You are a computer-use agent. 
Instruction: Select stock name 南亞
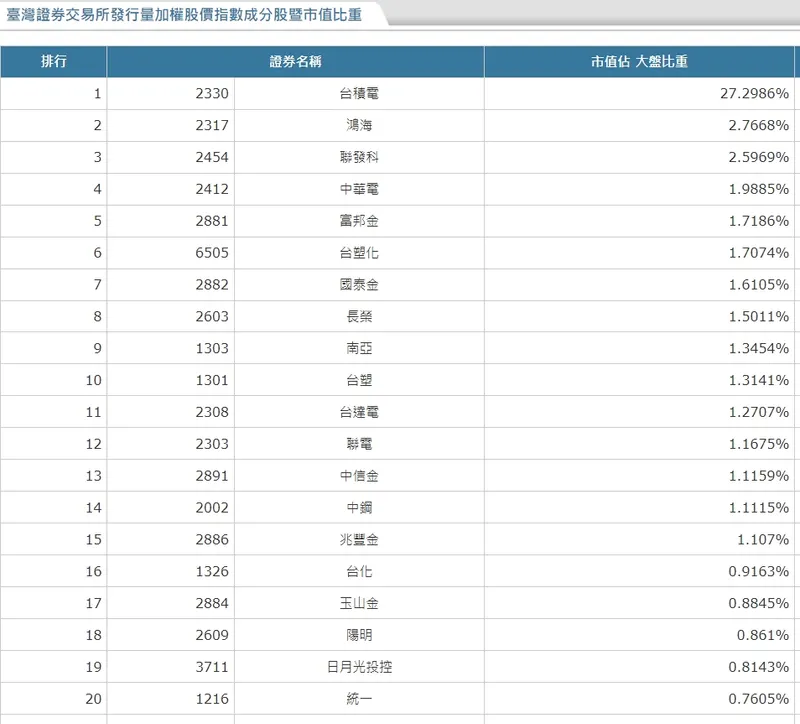(359, 348)
